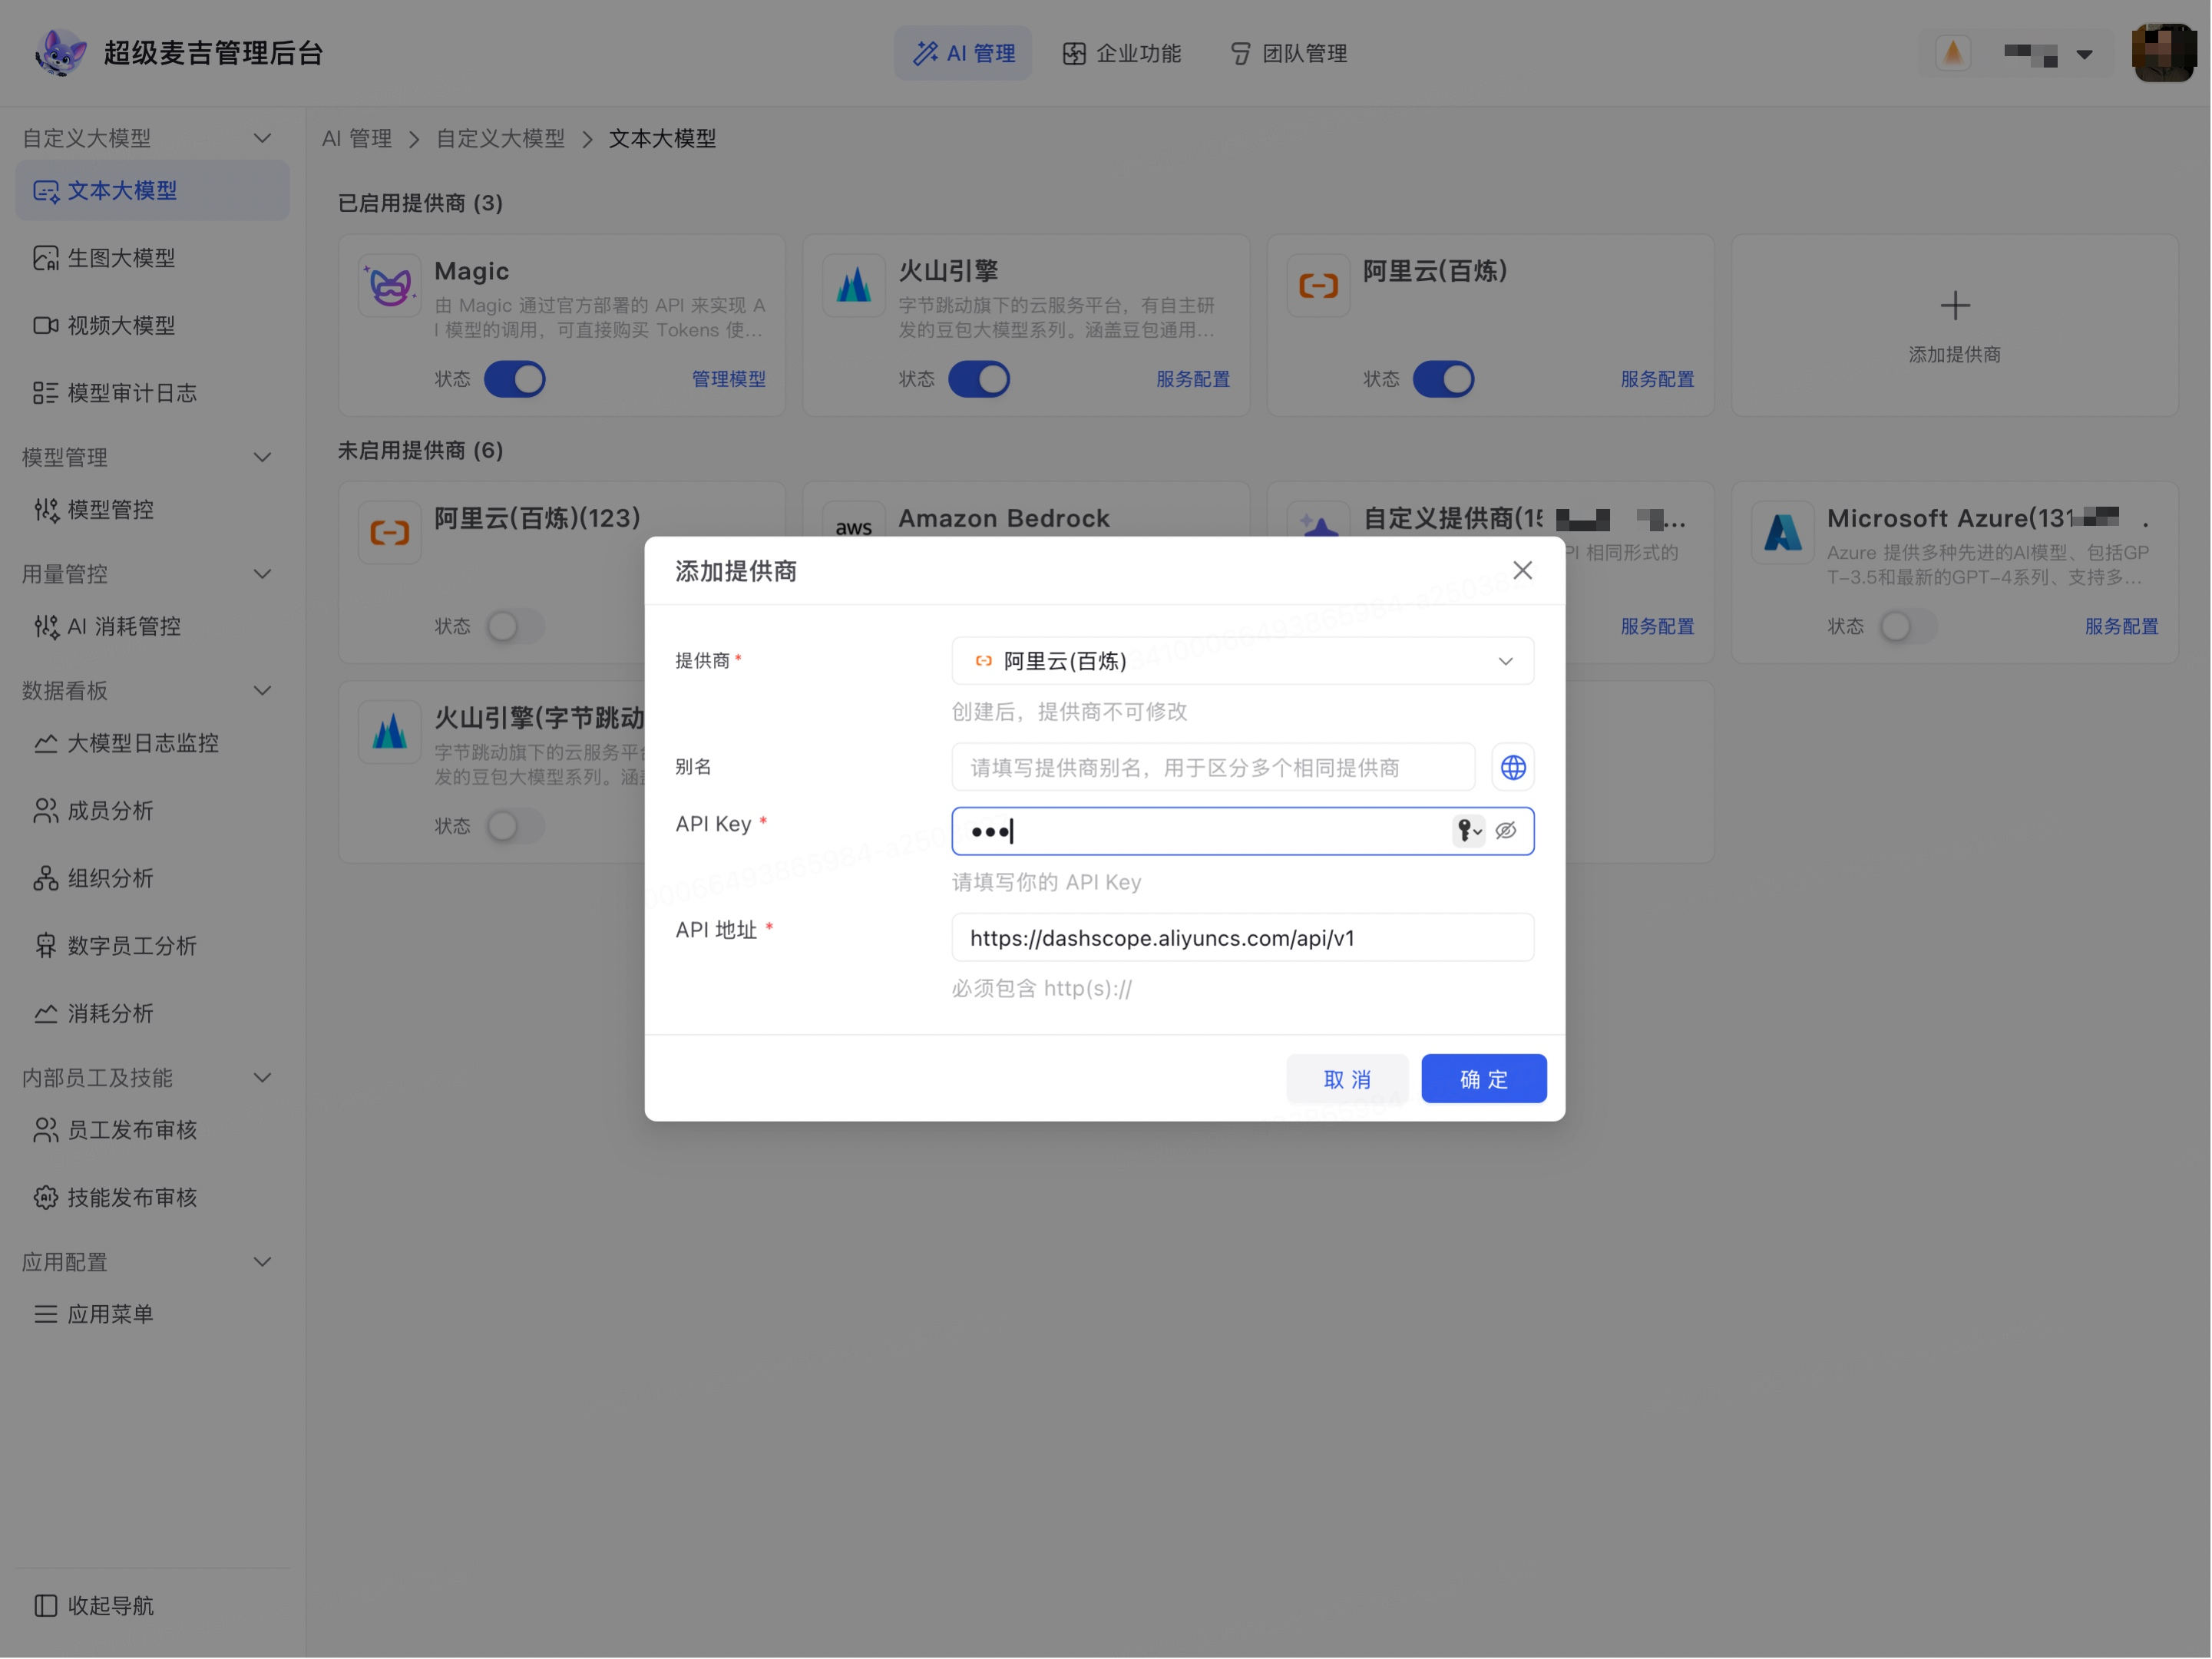2212x1659 pixels.
Task: Close the 添加提供商 dialog
Action: pos(1522,570)
